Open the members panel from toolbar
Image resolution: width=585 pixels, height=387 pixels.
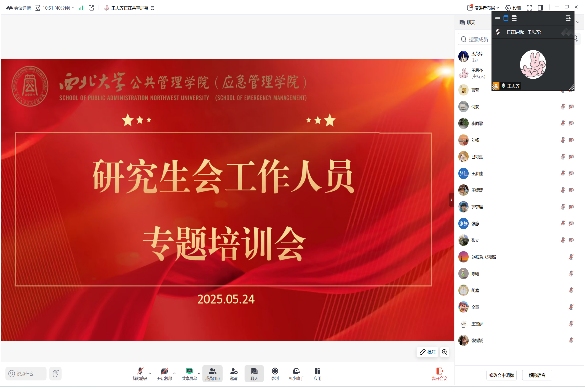(212, 373)
